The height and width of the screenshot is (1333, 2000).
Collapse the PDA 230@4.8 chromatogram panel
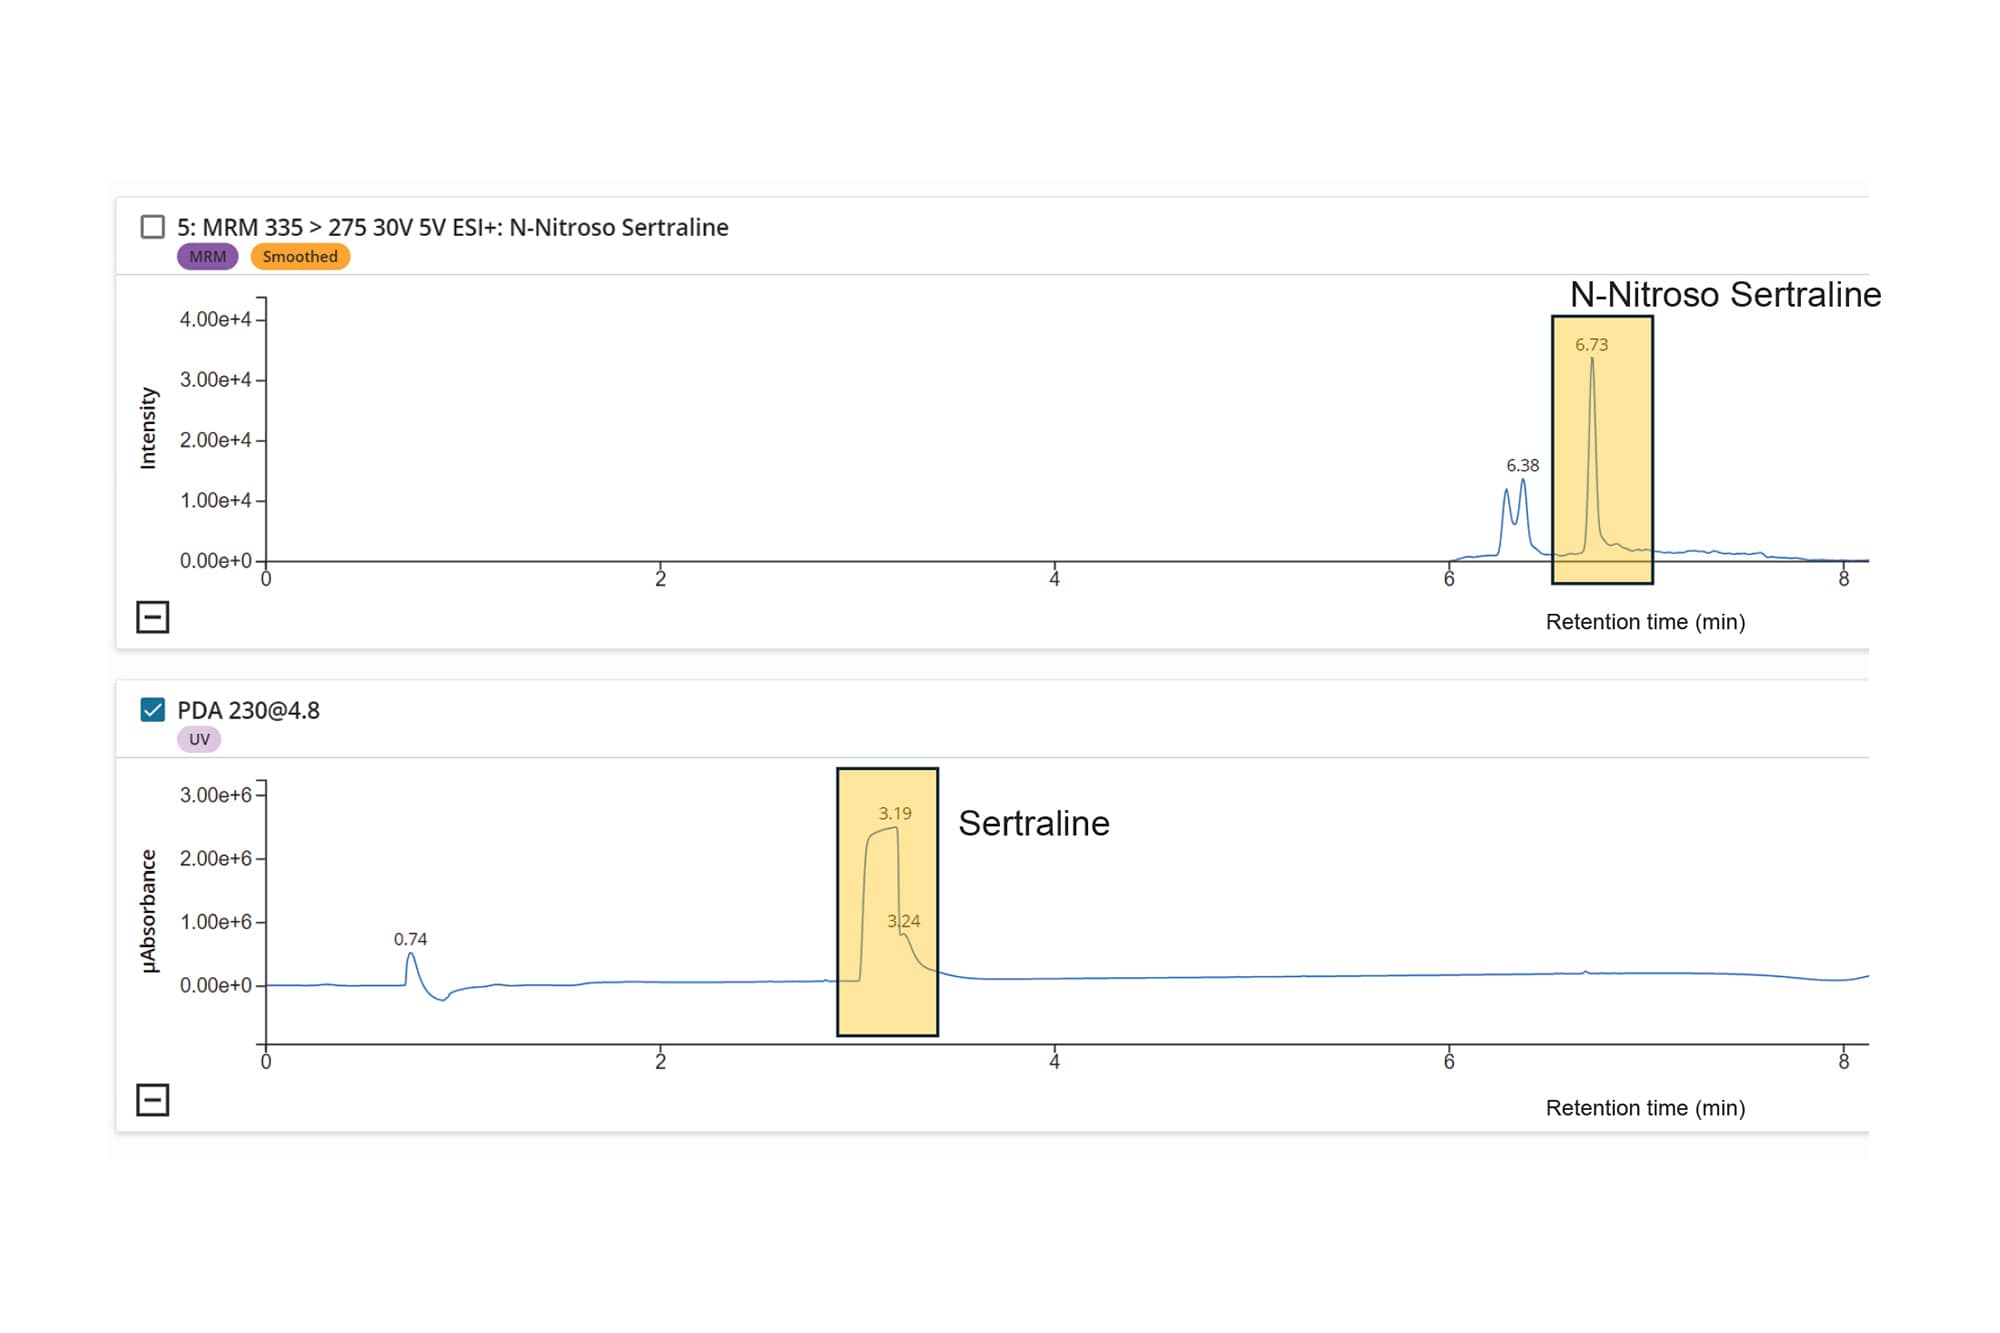click(x=152, y=1101)
